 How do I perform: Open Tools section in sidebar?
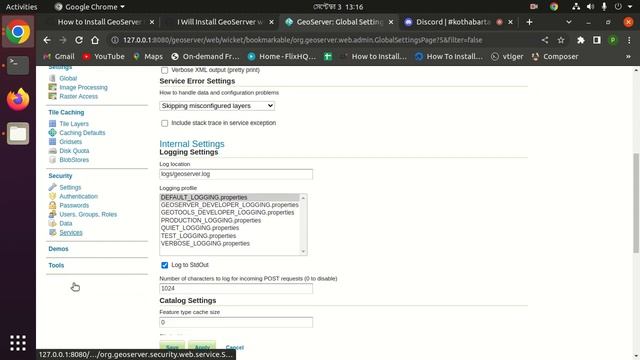coord(56,265)
